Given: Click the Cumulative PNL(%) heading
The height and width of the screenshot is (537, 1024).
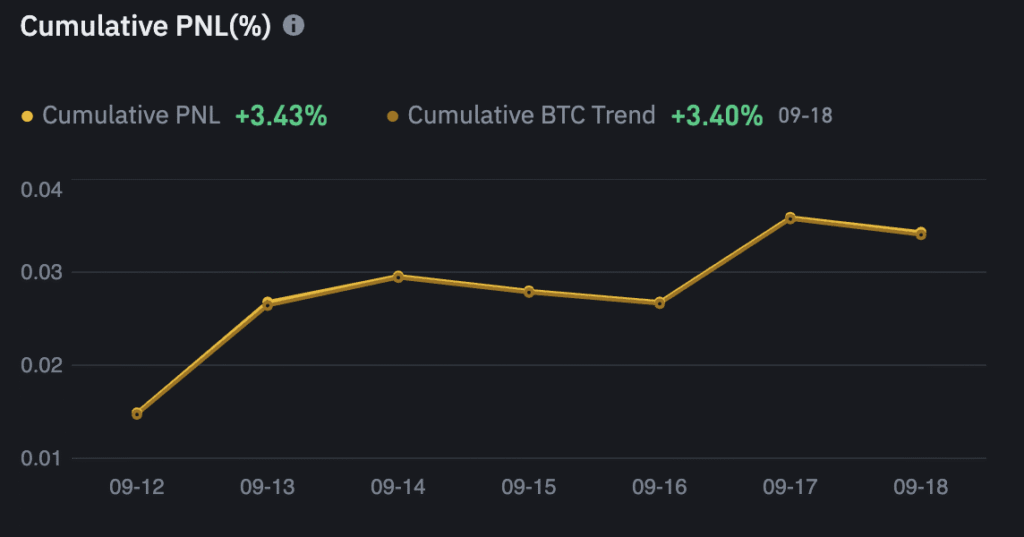Looking at the screenshot, I should coord(145,26).
